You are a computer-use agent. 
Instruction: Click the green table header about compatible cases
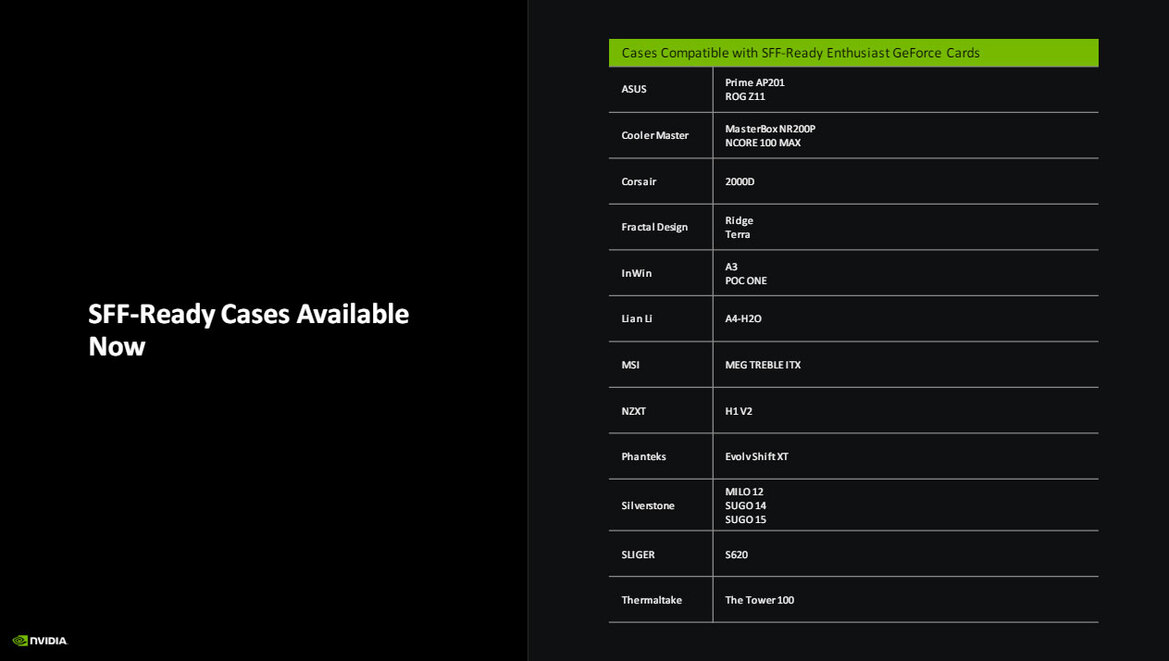point(853,53)
